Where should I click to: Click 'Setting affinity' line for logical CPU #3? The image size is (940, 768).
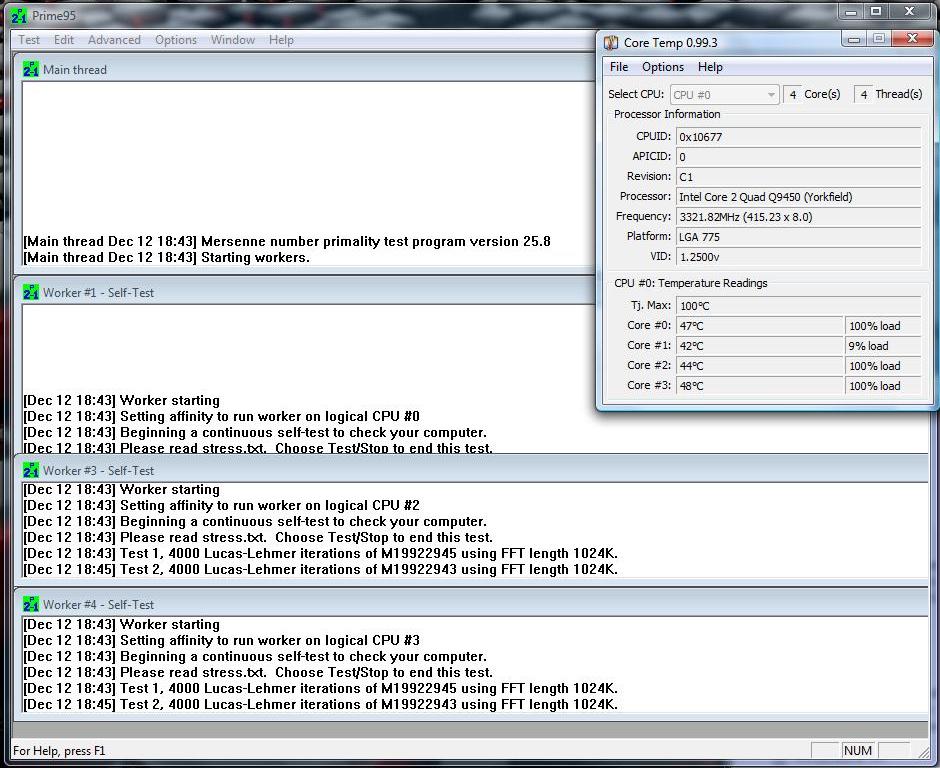(x=221, y=640)
